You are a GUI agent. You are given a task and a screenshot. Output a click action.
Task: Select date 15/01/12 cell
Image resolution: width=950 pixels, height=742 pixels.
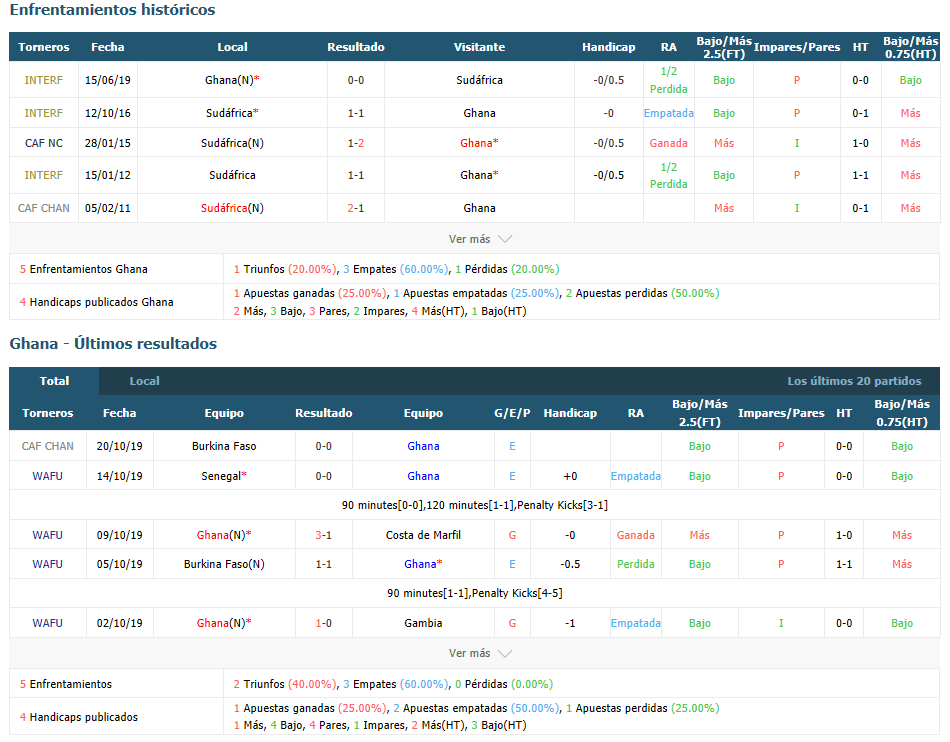108,176
